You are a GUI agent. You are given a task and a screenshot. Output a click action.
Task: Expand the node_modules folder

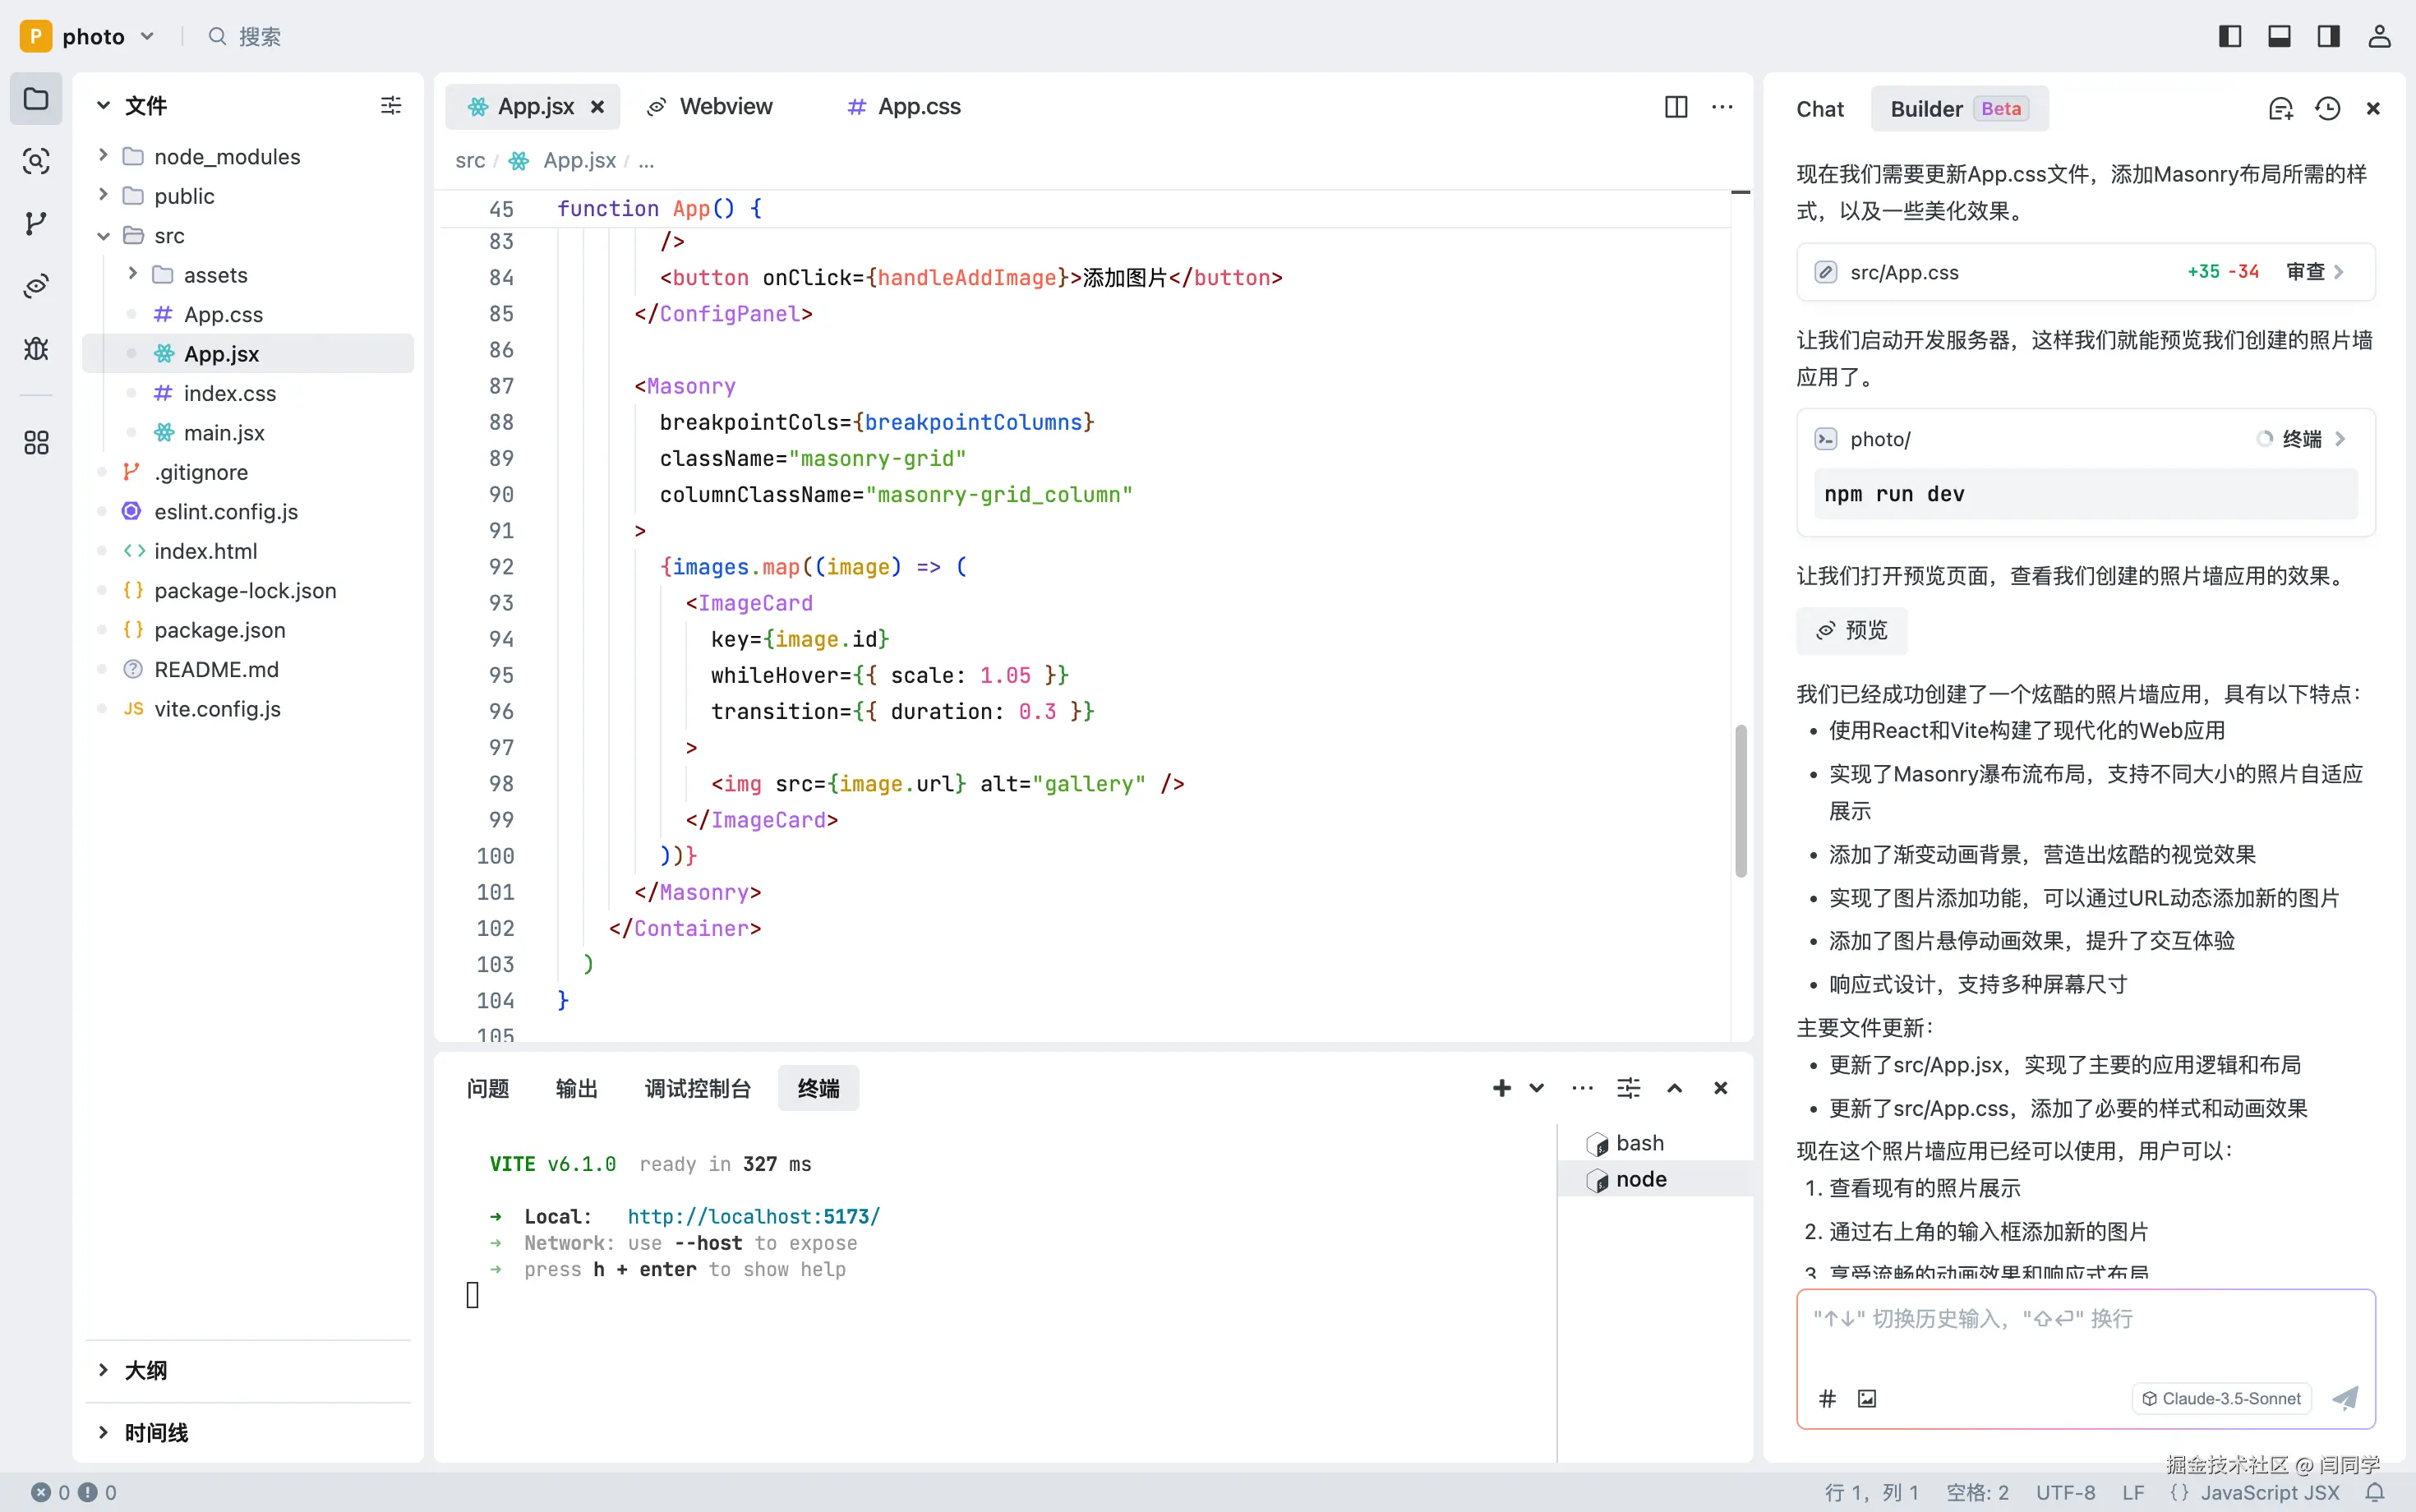tap(226, 156)
